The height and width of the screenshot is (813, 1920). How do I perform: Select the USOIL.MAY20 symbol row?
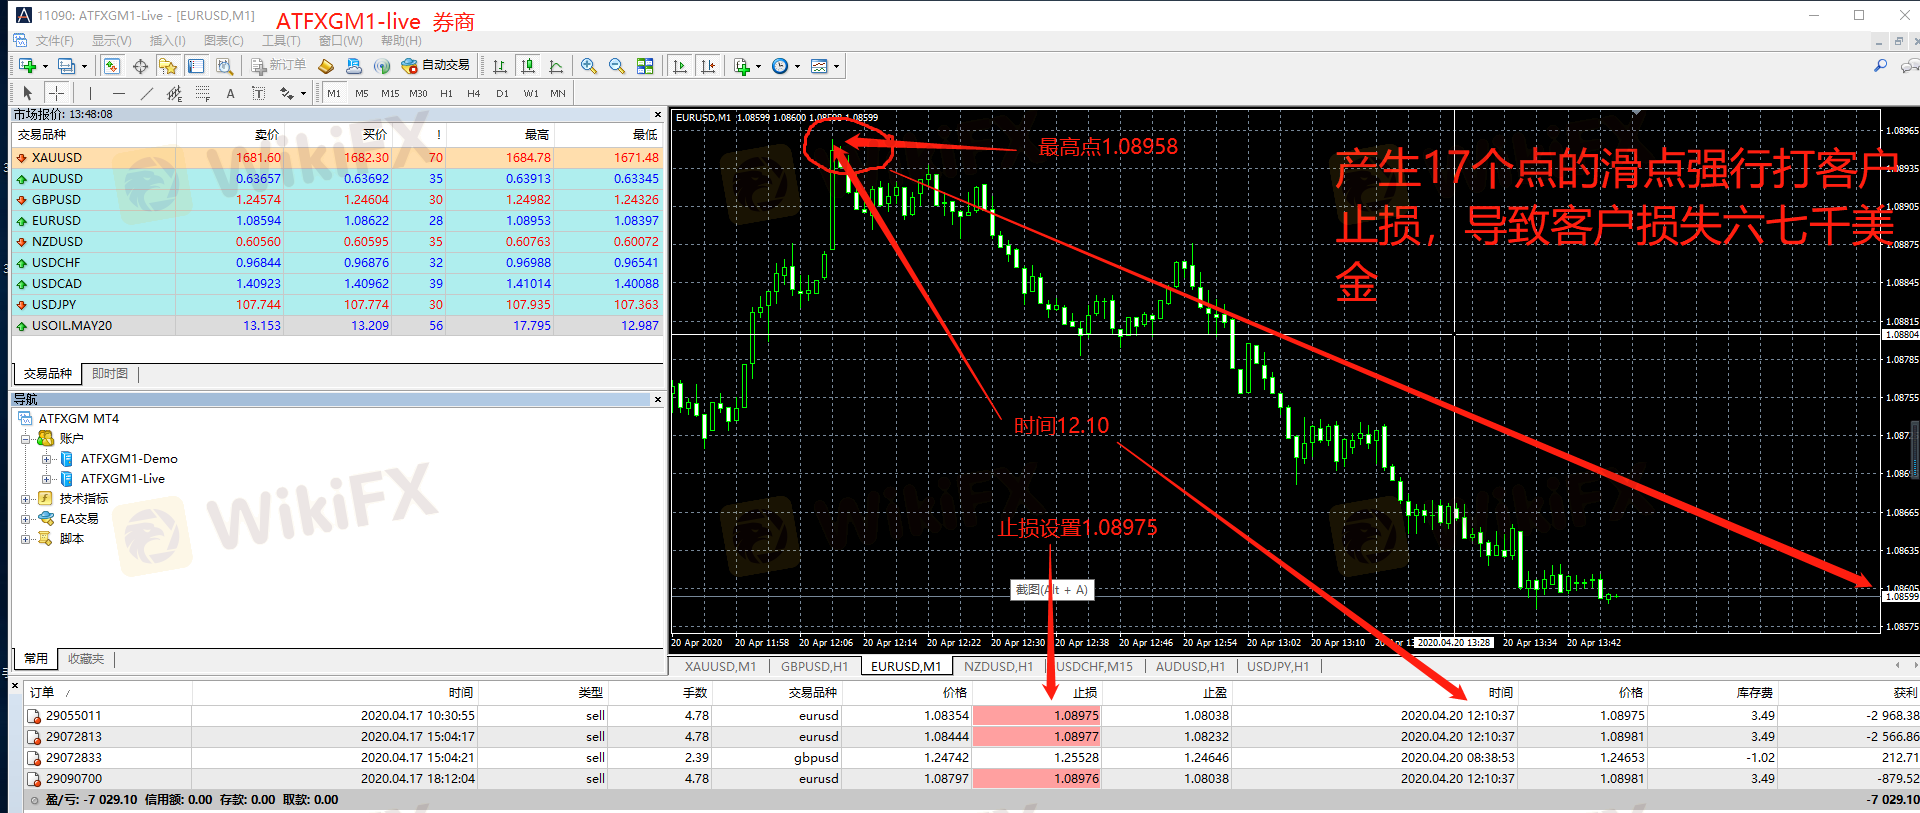tap(337, 326)
